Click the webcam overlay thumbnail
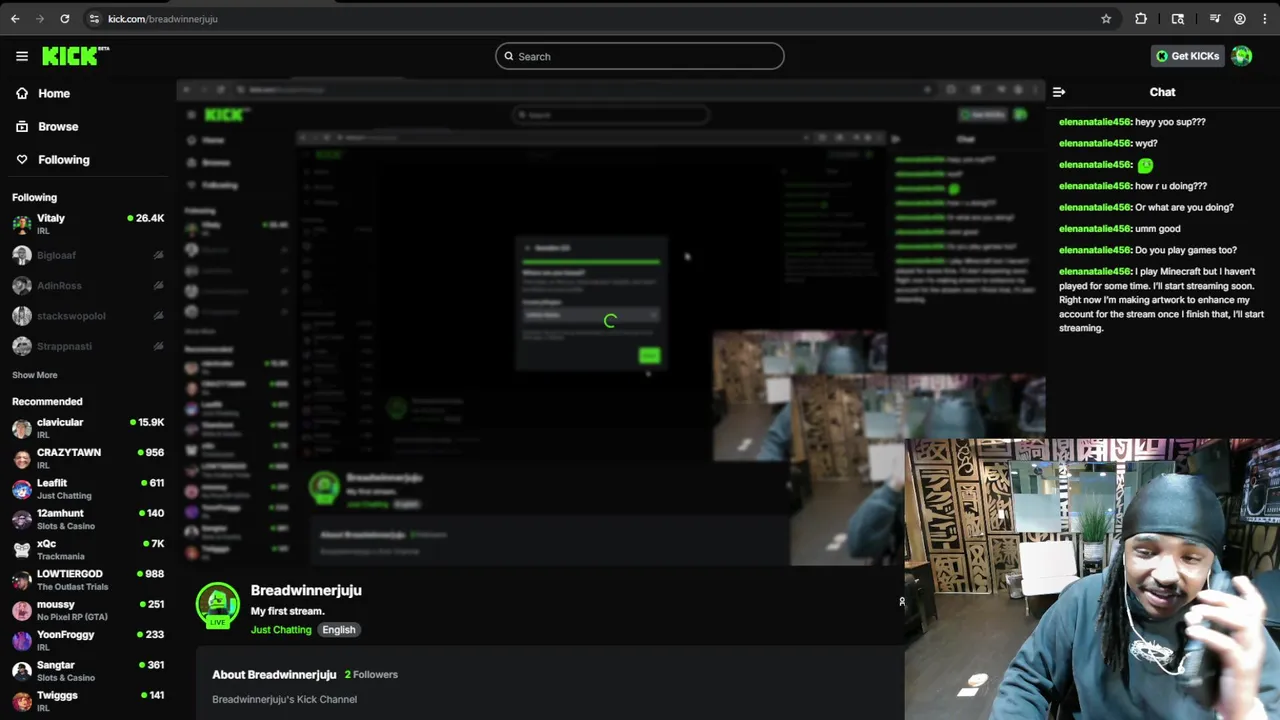The height and width of the screenshot is (720, 1280). tap(1092, 579)
